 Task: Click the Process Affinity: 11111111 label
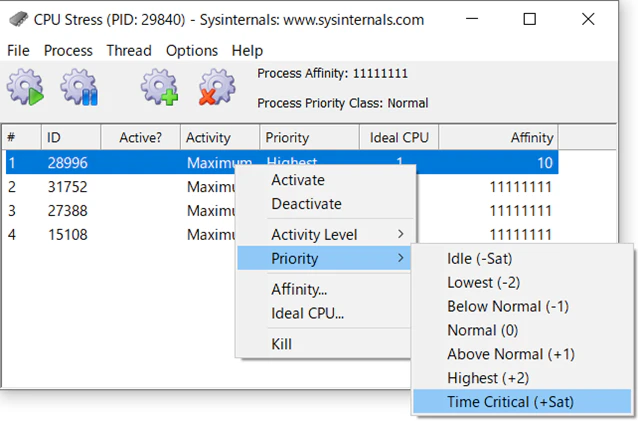pos(332,74)
